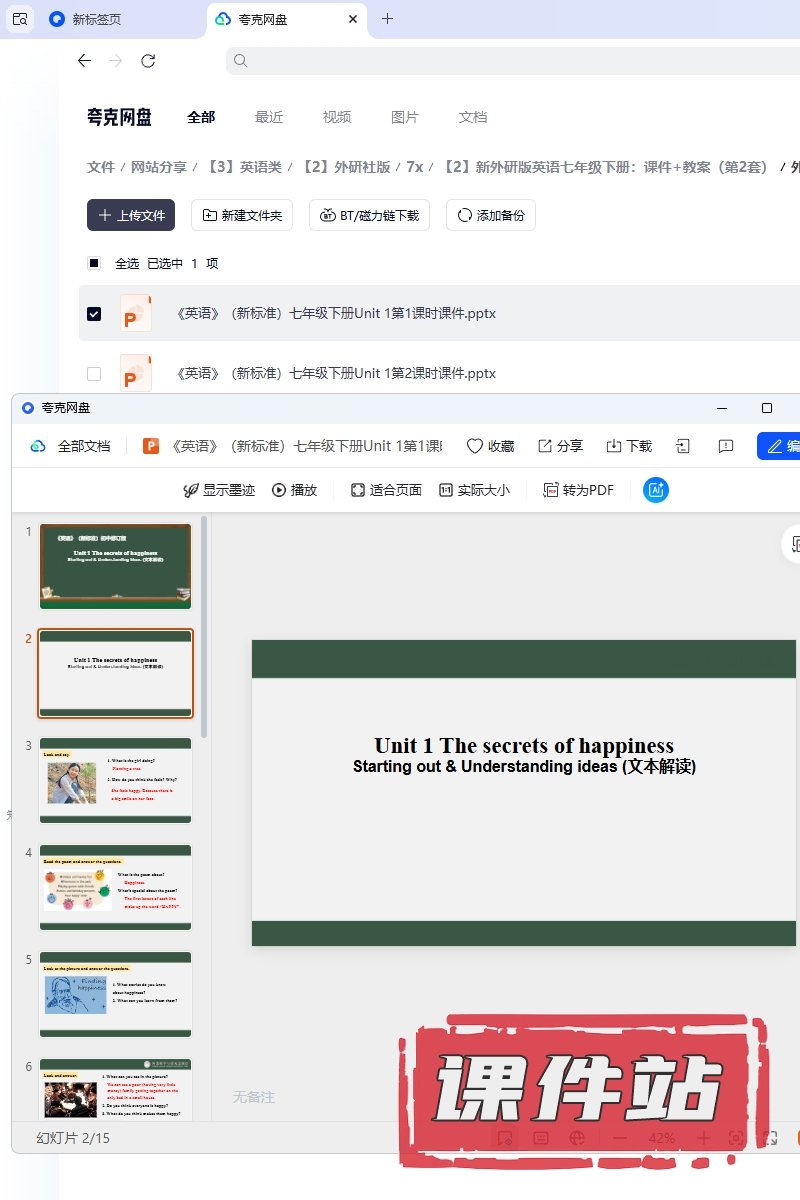Click the share (分享) icon
The width and height of the screenshot is (800, 1200).
tap(545, 446)
